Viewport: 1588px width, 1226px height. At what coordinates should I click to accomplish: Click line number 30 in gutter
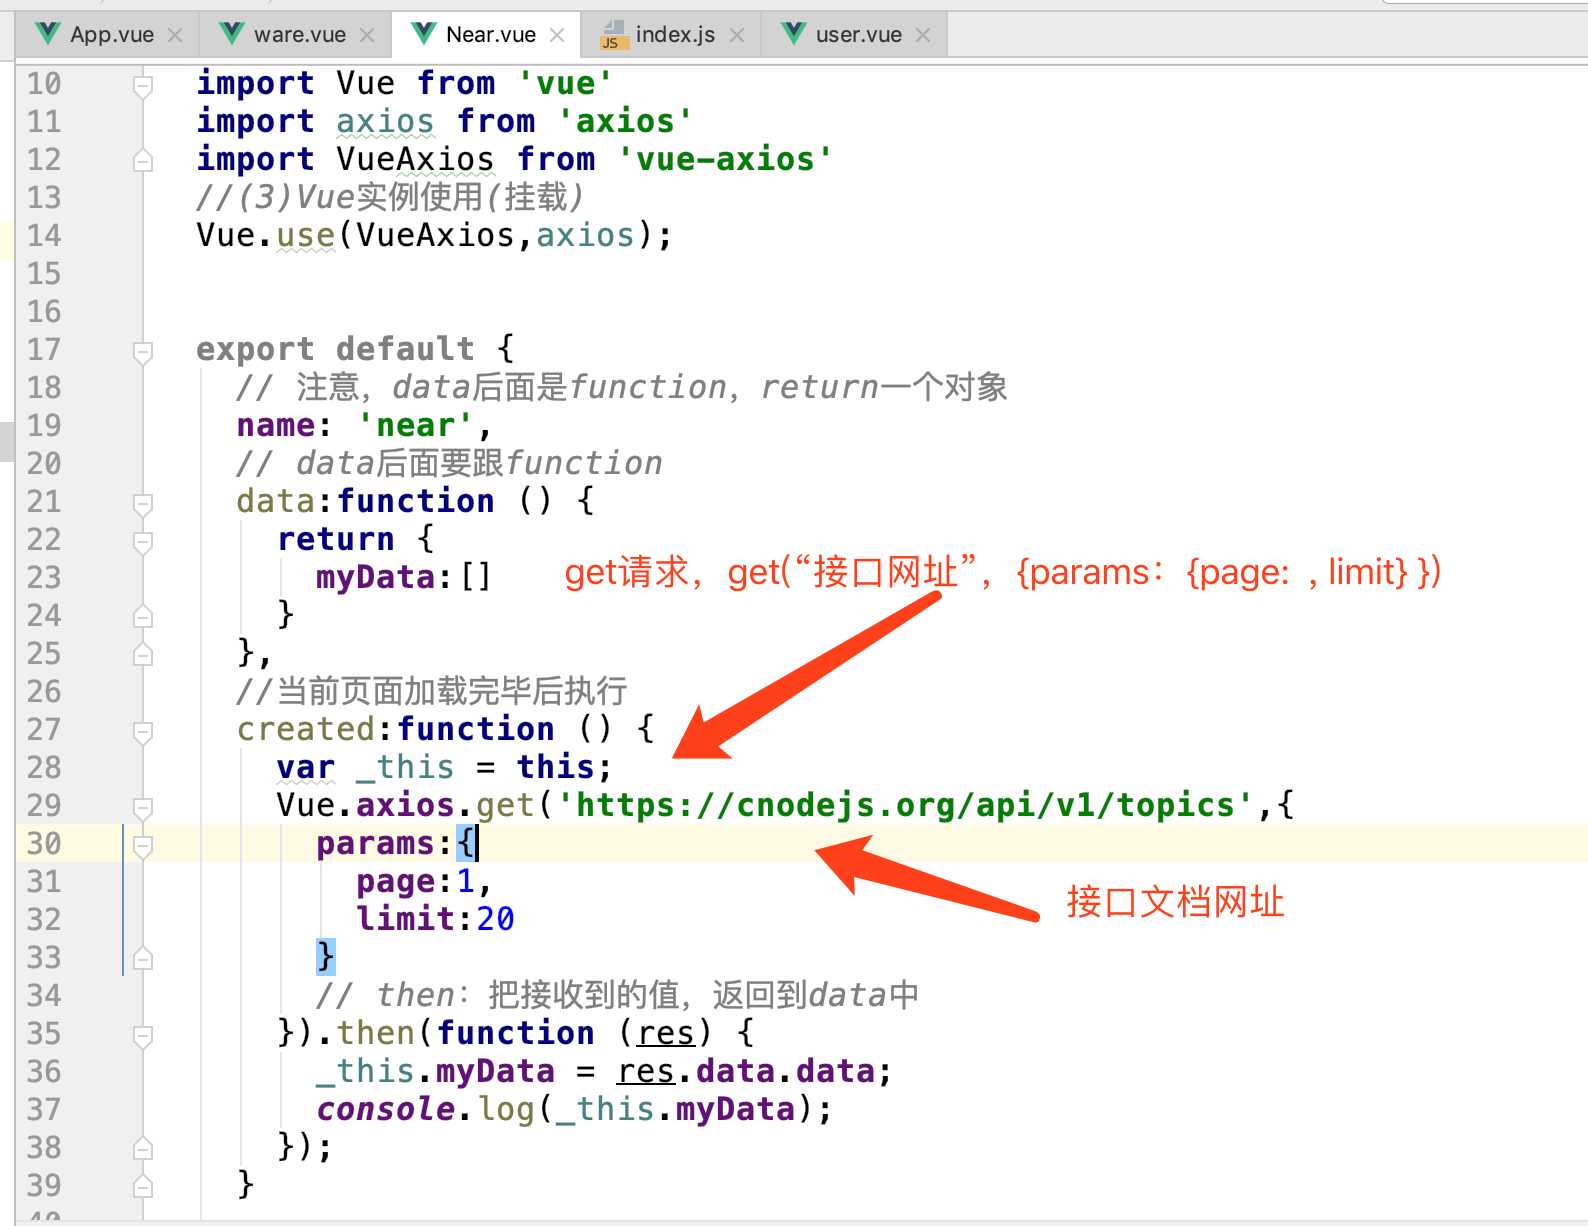[44, 844]
